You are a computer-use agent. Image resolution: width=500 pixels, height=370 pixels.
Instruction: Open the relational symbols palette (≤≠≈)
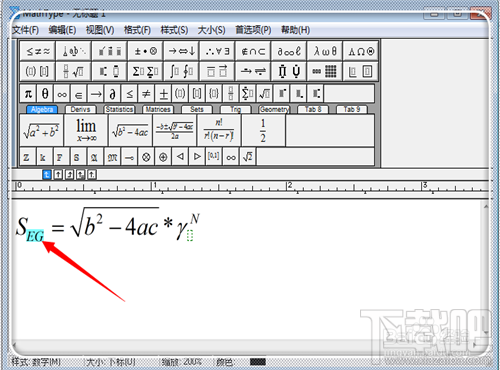coord(38,51)
